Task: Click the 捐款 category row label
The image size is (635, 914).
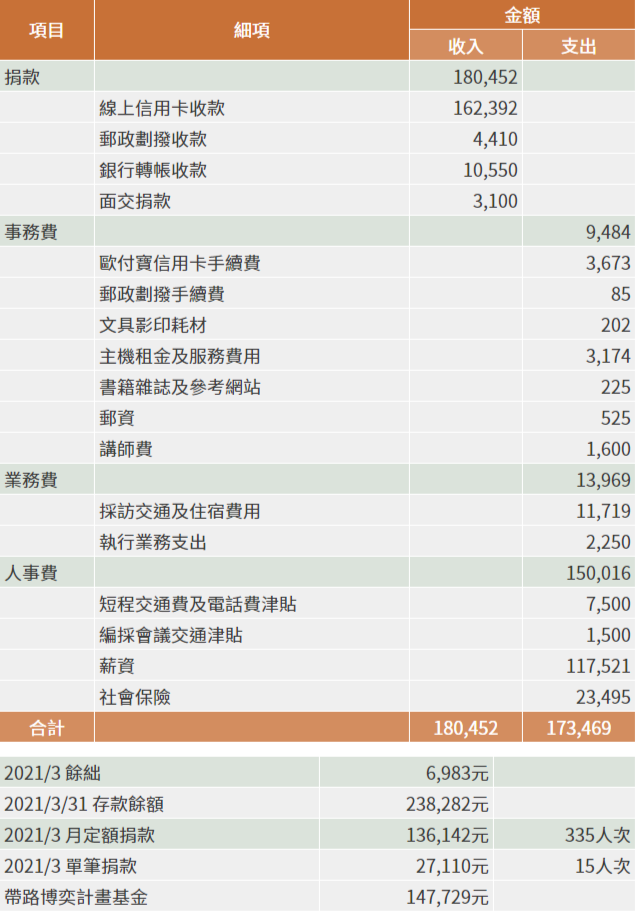Action: (22, 77)
